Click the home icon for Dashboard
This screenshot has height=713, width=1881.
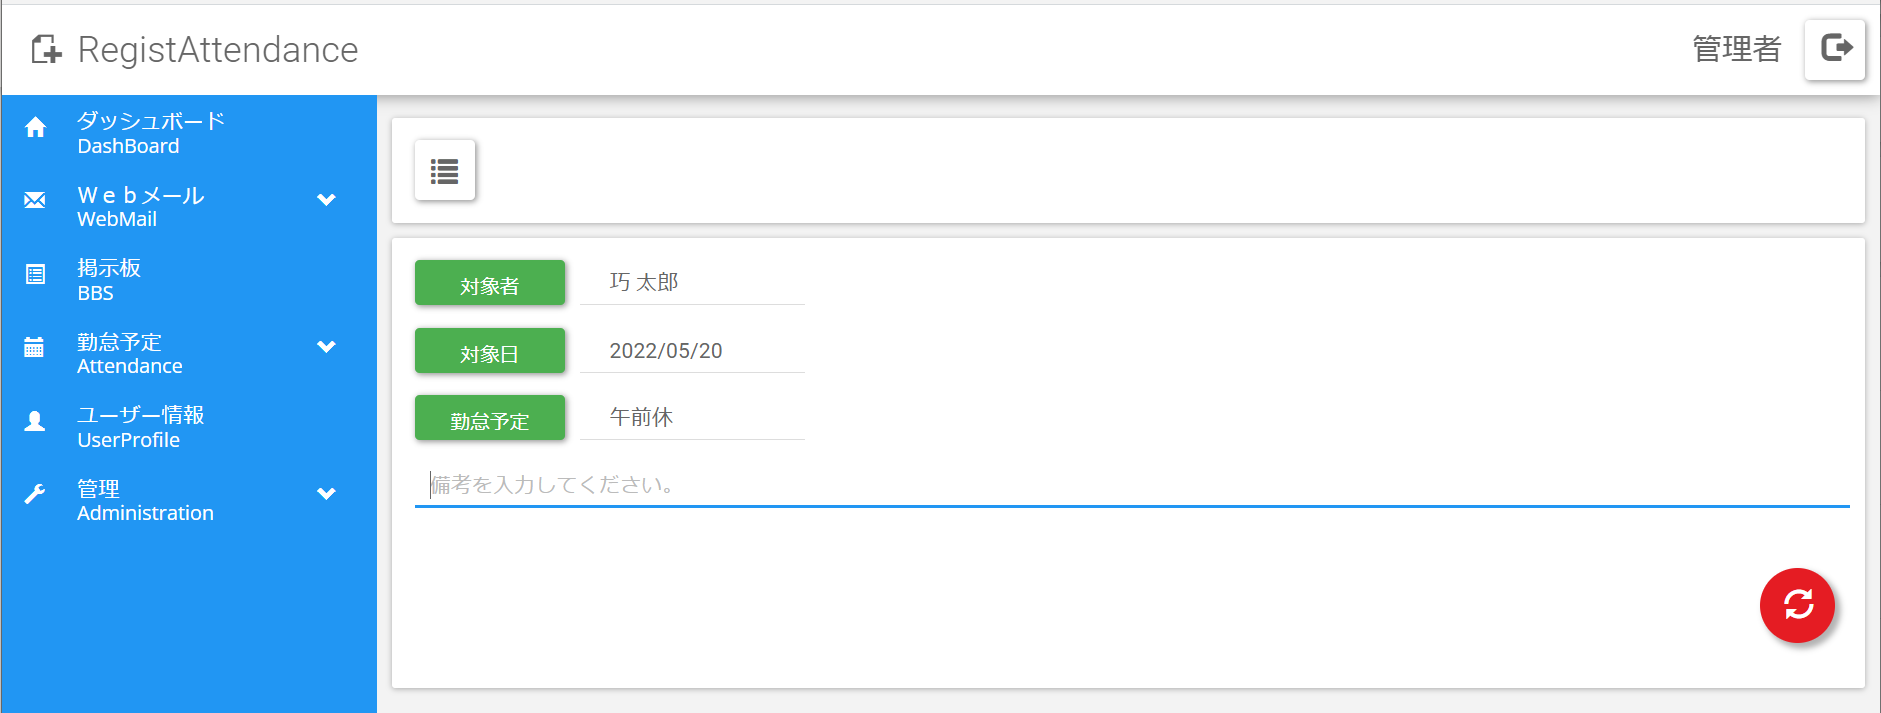[x=35, y=127]
